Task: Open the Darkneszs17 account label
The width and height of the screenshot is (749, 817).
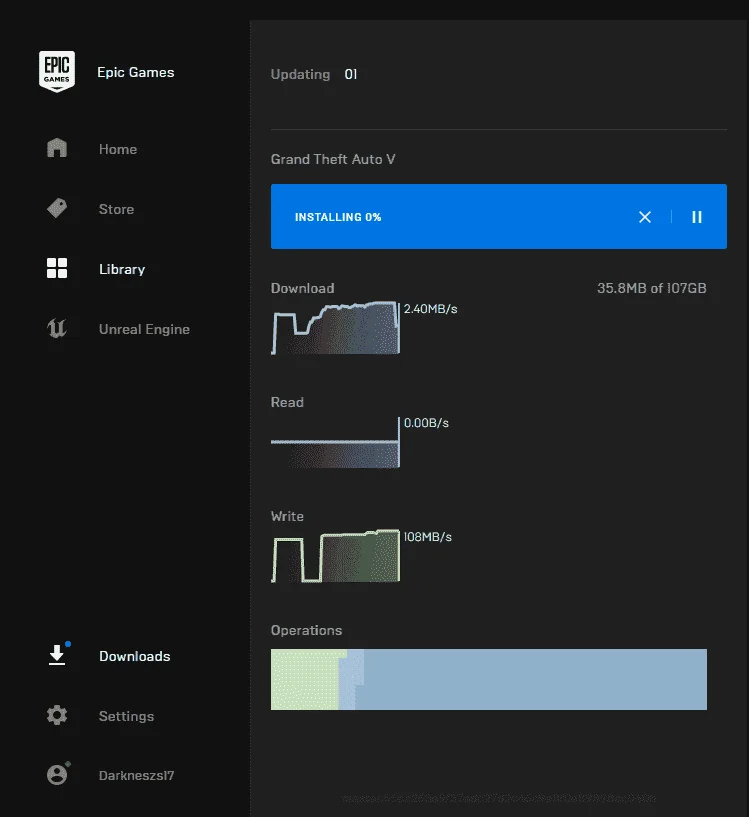Action: tap(136, 775)
